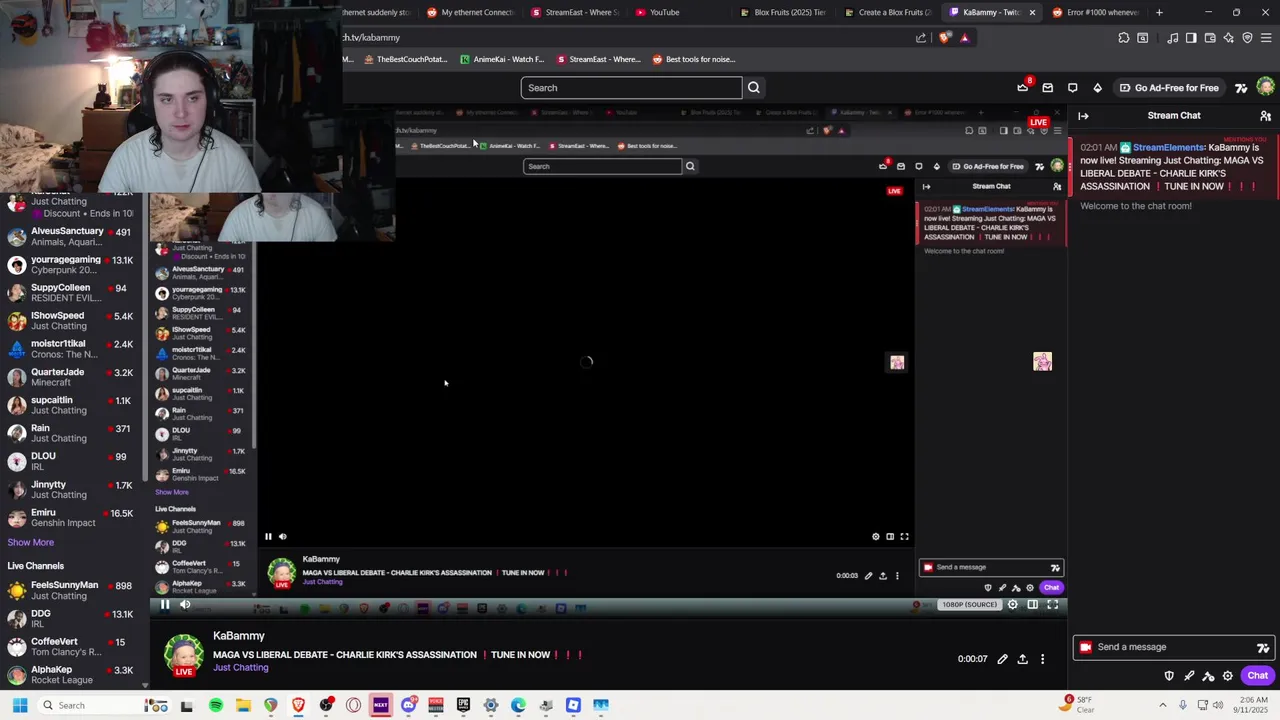Open the browser hamburger main menu
The height and width of the screenshot is (720, 1280).
point(1266,38)
